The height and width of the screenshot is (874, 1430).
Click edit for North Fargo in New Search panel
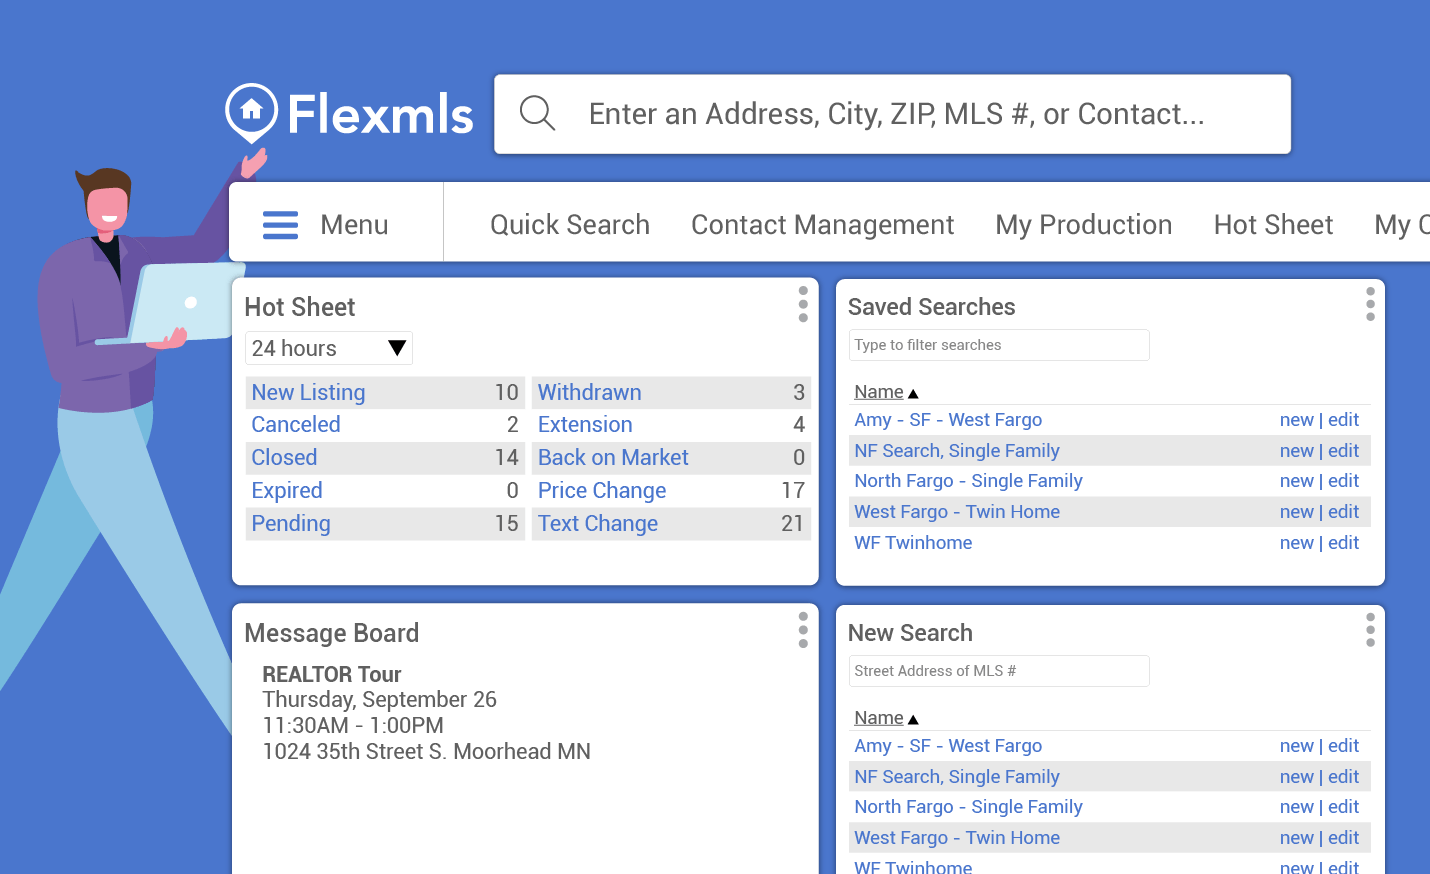pos(1343,807)
